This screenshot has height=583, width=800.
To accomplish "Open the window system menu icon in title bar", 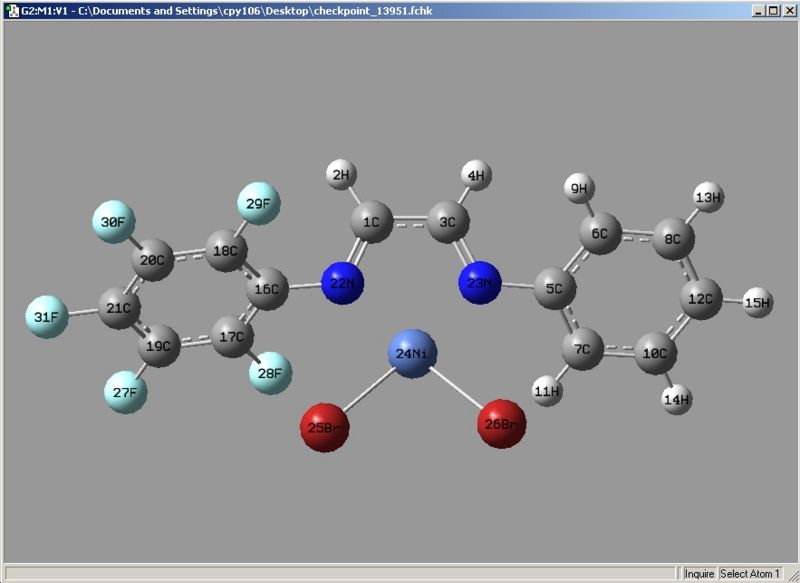I will point(12,9).
